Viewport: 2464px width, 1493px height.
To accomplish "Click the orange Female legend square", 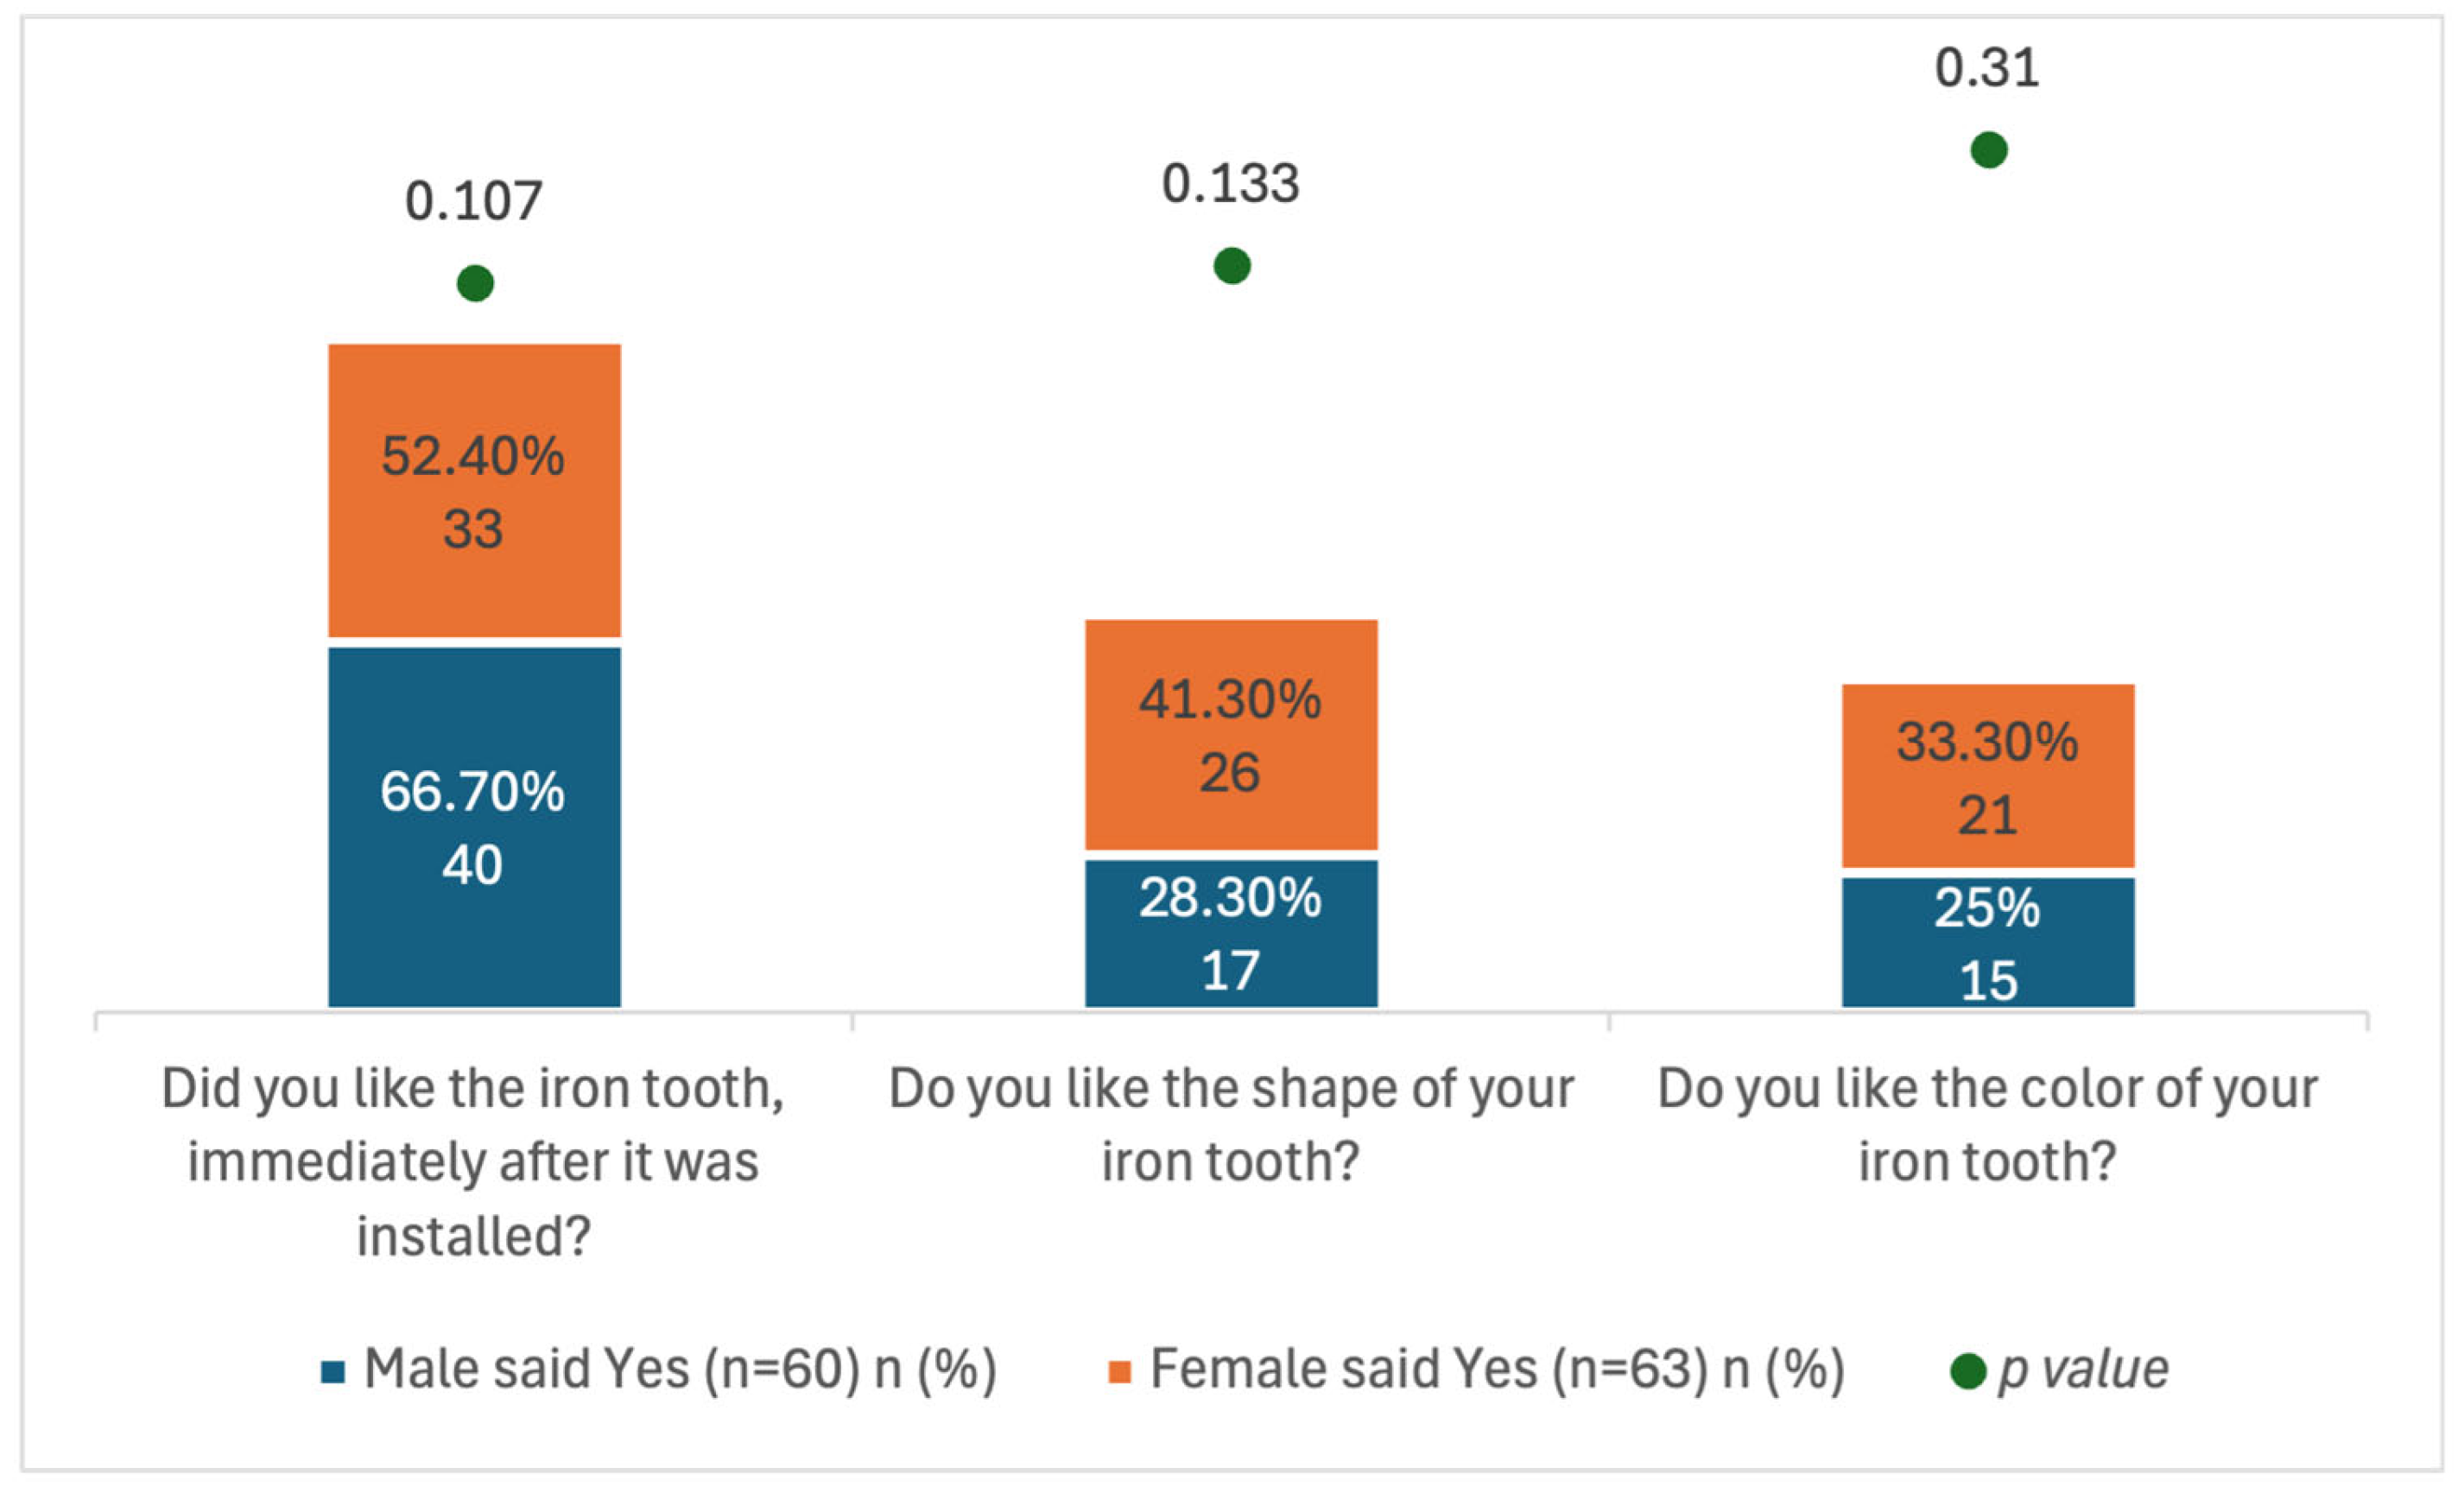I will coord(1120,1371).
